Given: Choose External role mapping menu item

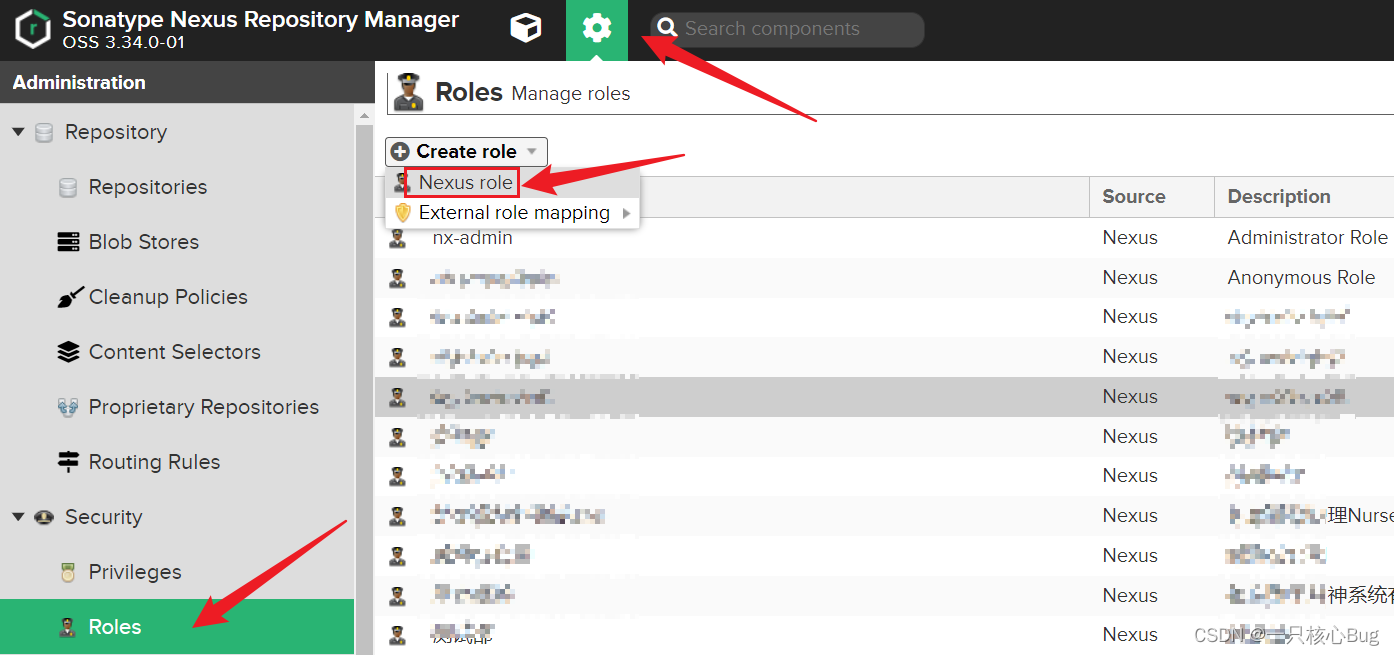Looking at the screenshot, I should 514,213.
